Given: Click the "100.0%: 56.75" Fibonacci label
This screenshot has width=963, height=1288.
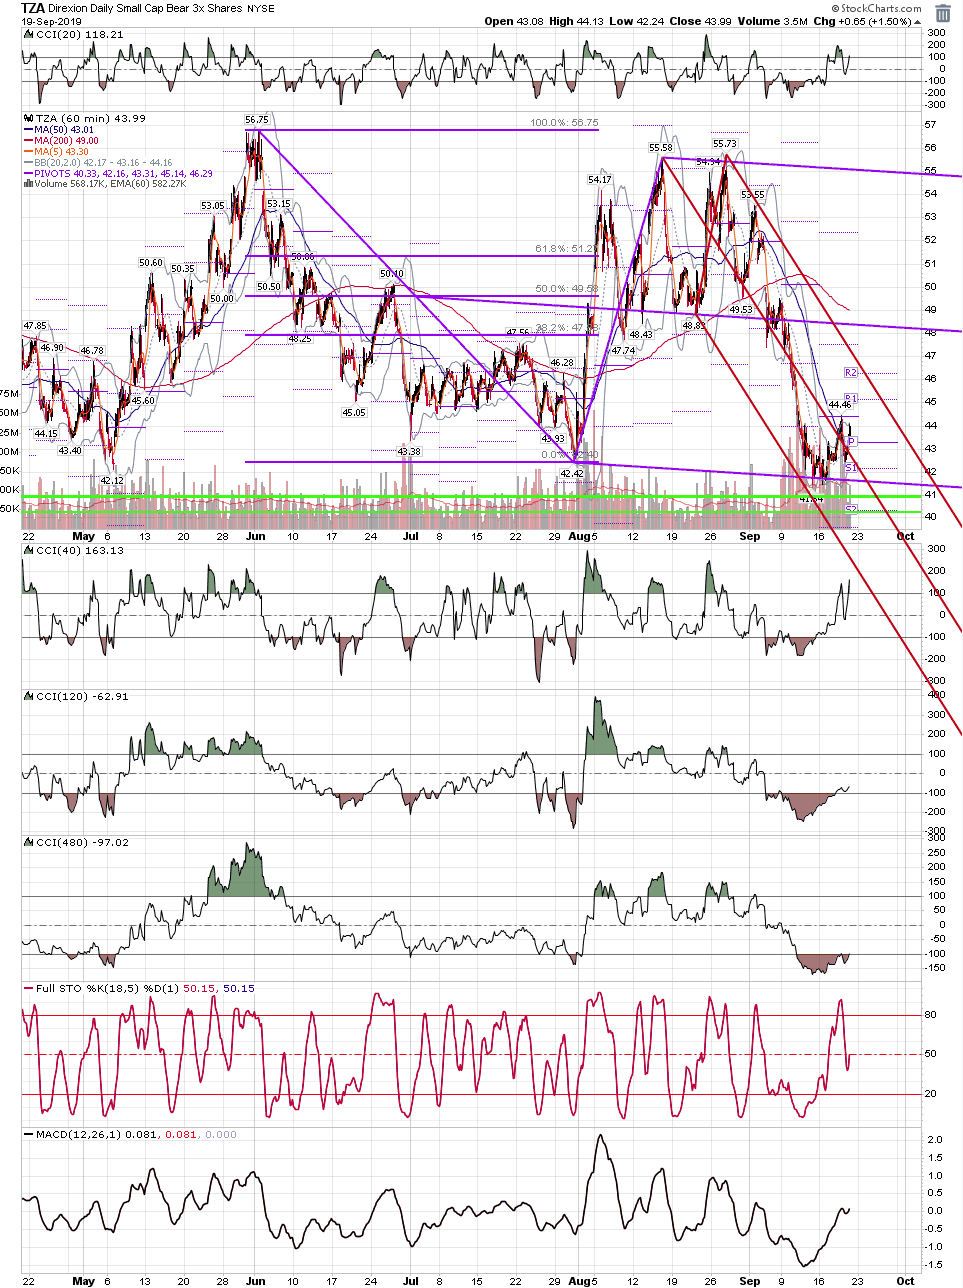Looking at the screenshot, I should tap(564, 124).
